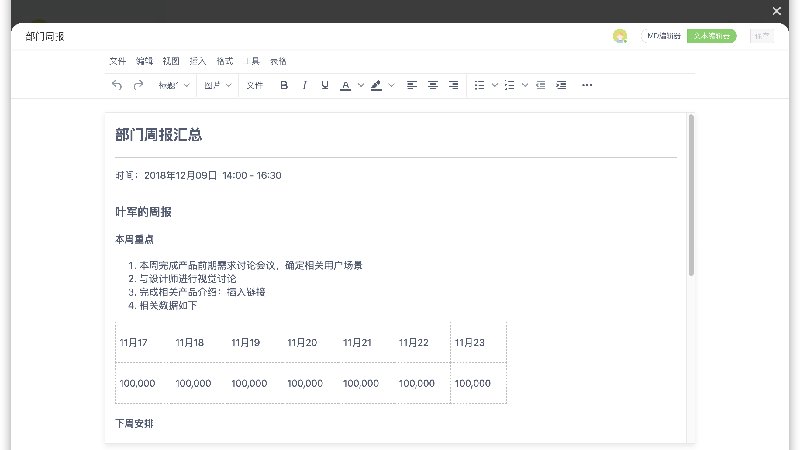Open the text color dropdown arrow
This screenshot has height=450, width=800.
click(x=361, y=85)
